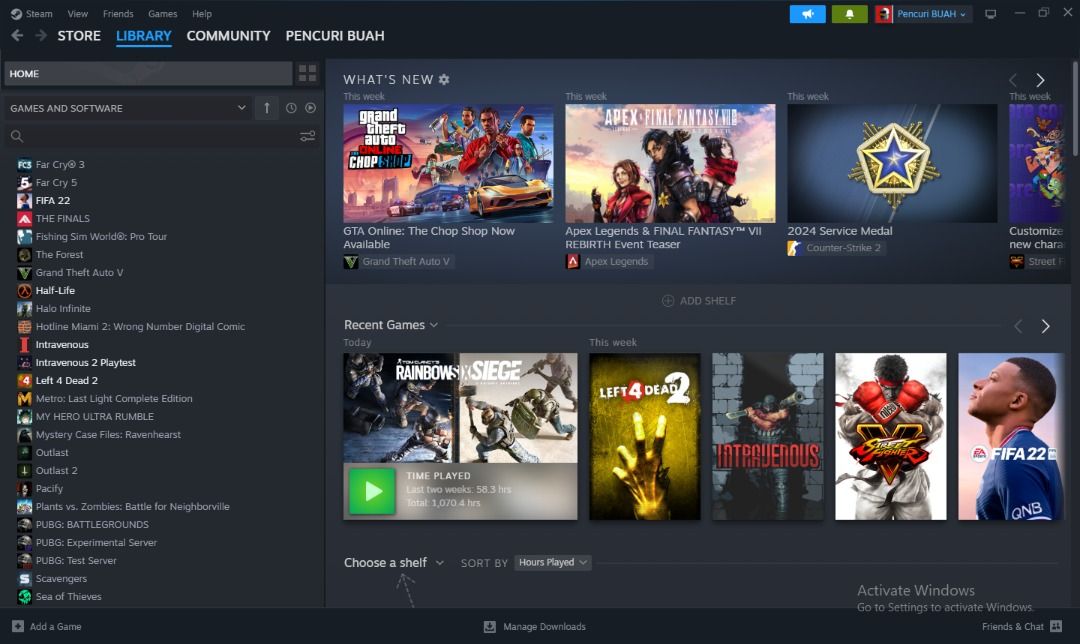Screen dimensions: 1080x644
Task: Play Rainbow Six Siege green button
Action: [372, 491]
